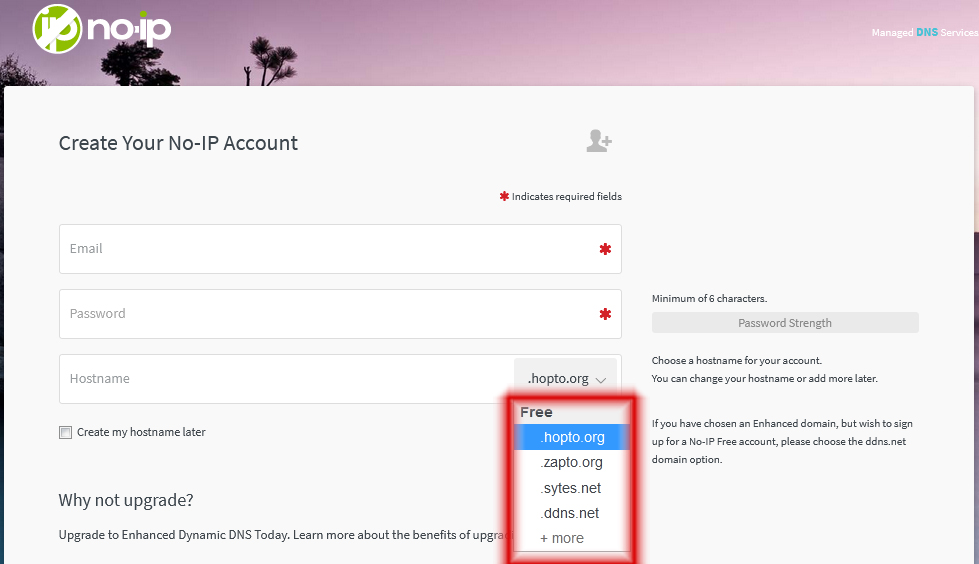Click the Free group header
This screenshot has width=979, height=564.
point(536,412)
